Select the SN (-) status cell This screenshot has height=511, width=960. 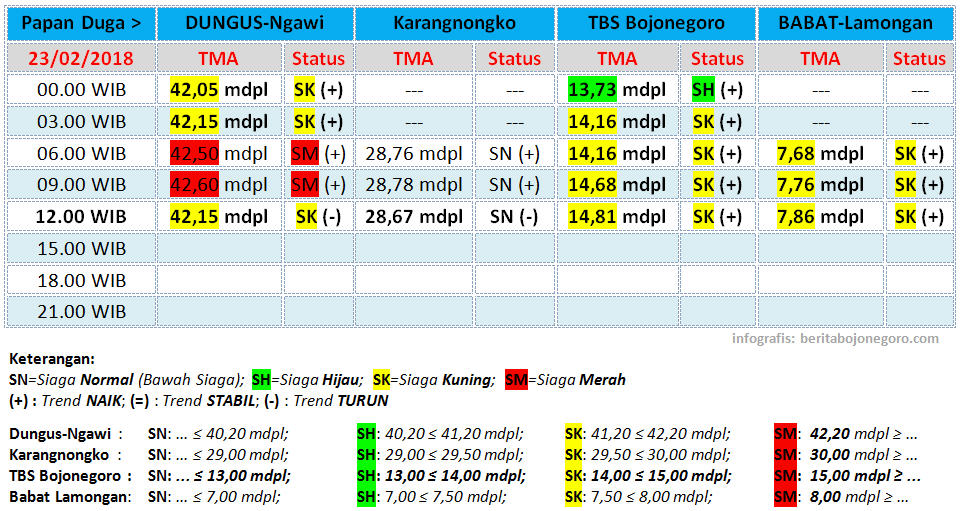point(514,217)
